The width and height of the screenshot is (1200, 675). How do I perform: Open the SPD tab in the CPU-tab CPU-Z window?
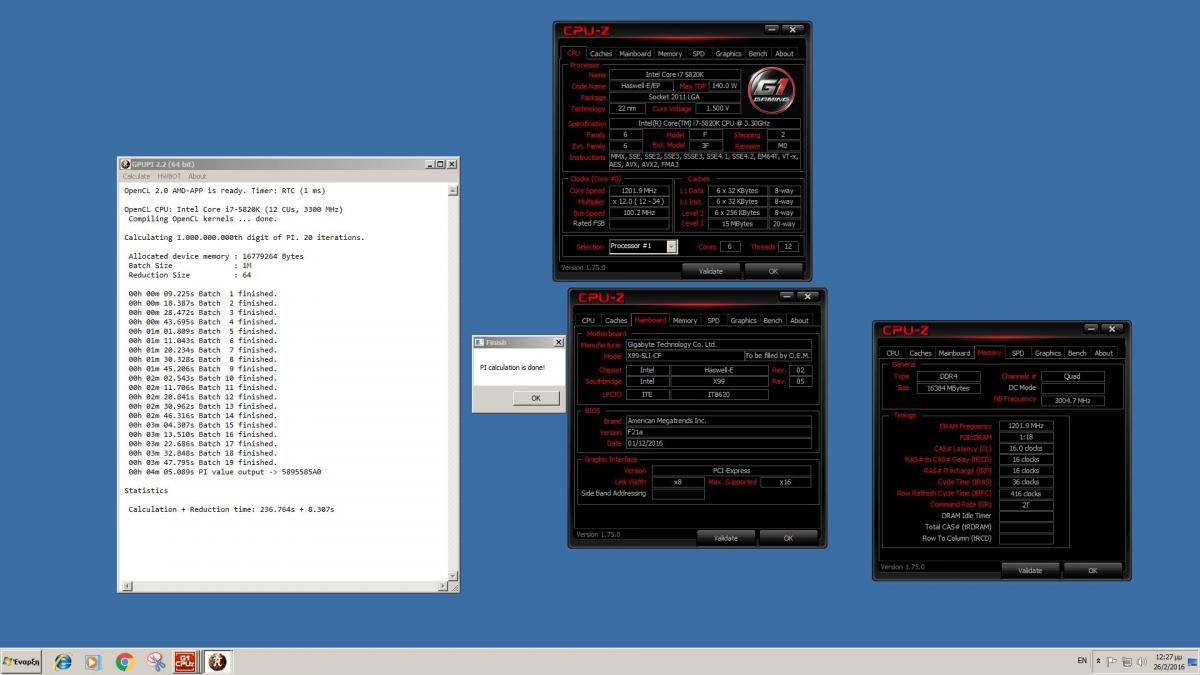point(698,54)
